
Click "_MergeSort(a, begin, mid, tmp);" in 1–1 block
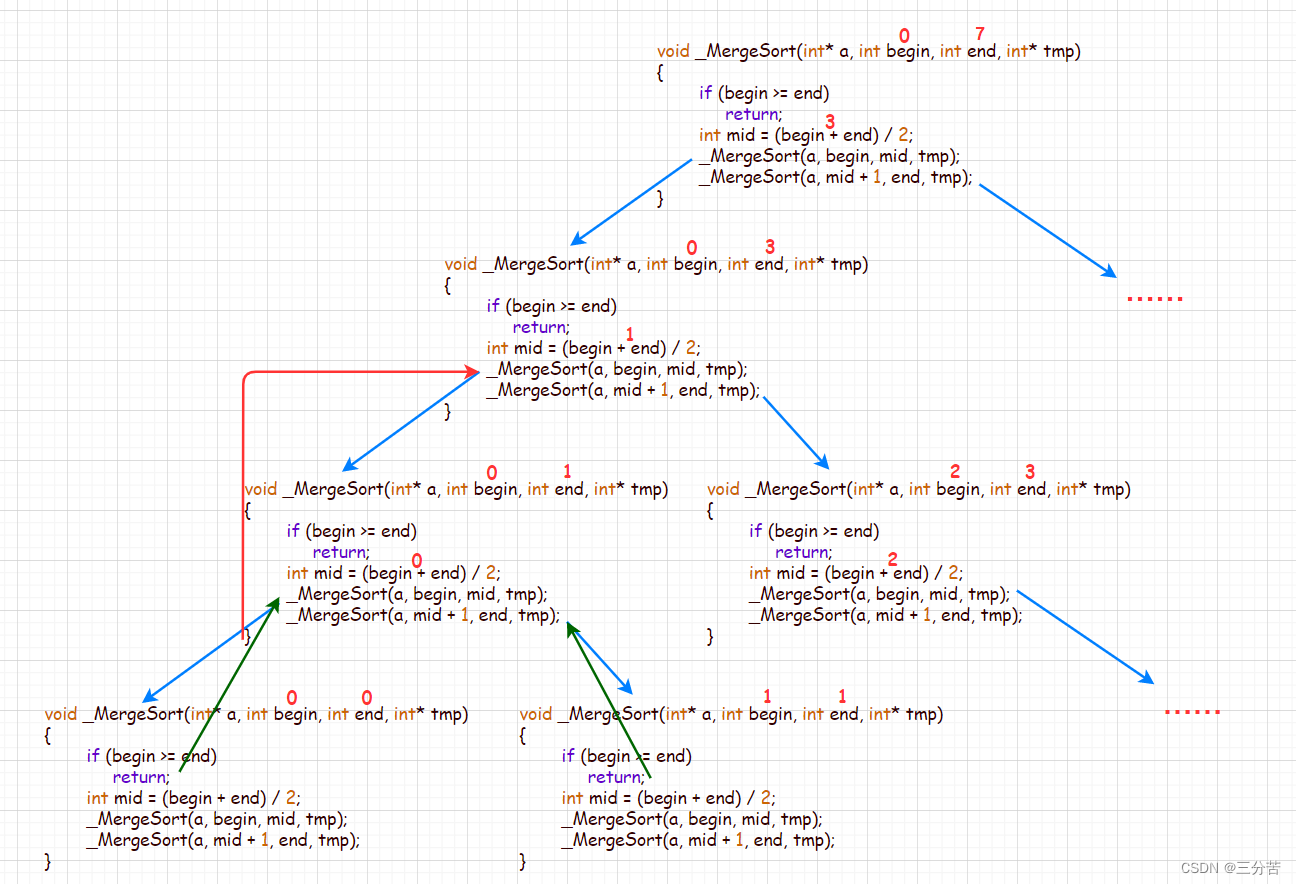[692, 819]
